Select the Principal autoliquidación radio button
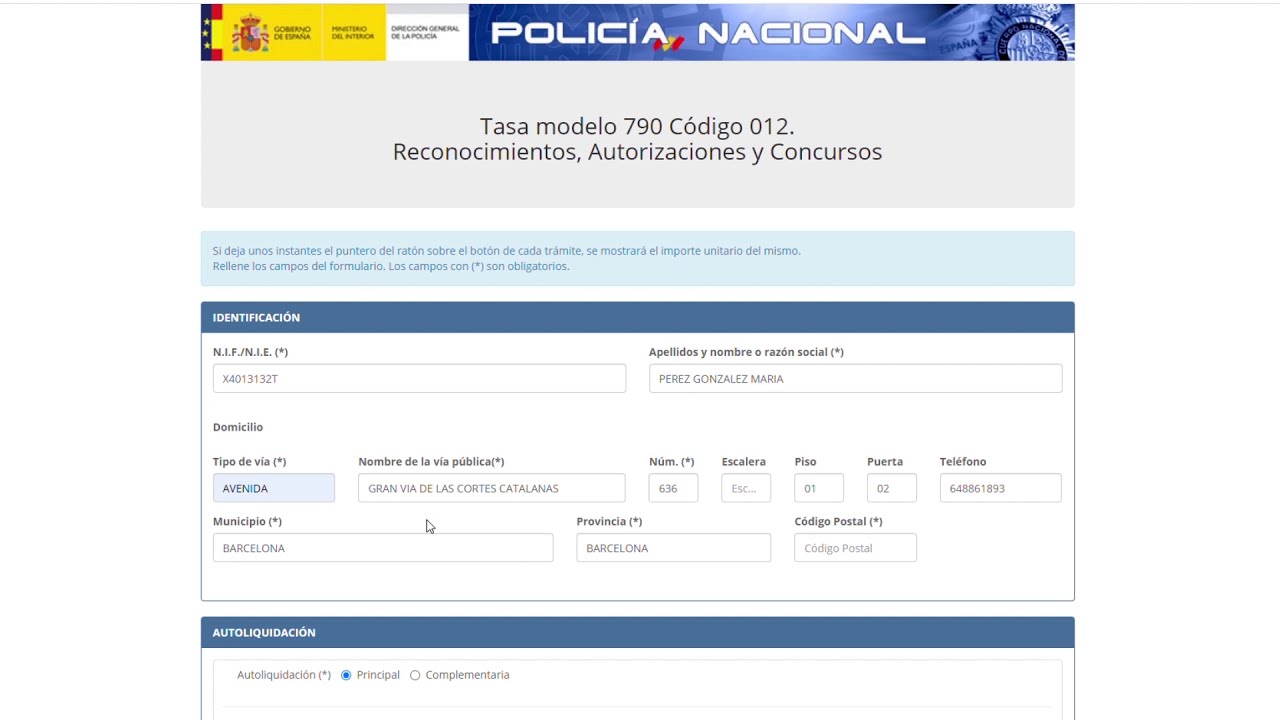This screenshot has height=720, width=1280. point(346,675)
